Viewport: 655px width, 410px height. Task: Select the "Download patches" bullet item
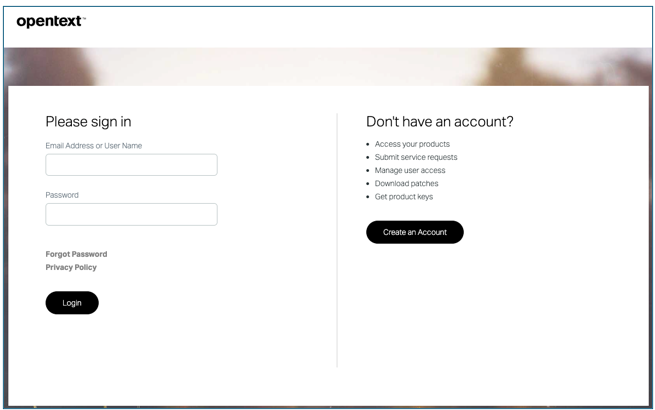(406, 183)
